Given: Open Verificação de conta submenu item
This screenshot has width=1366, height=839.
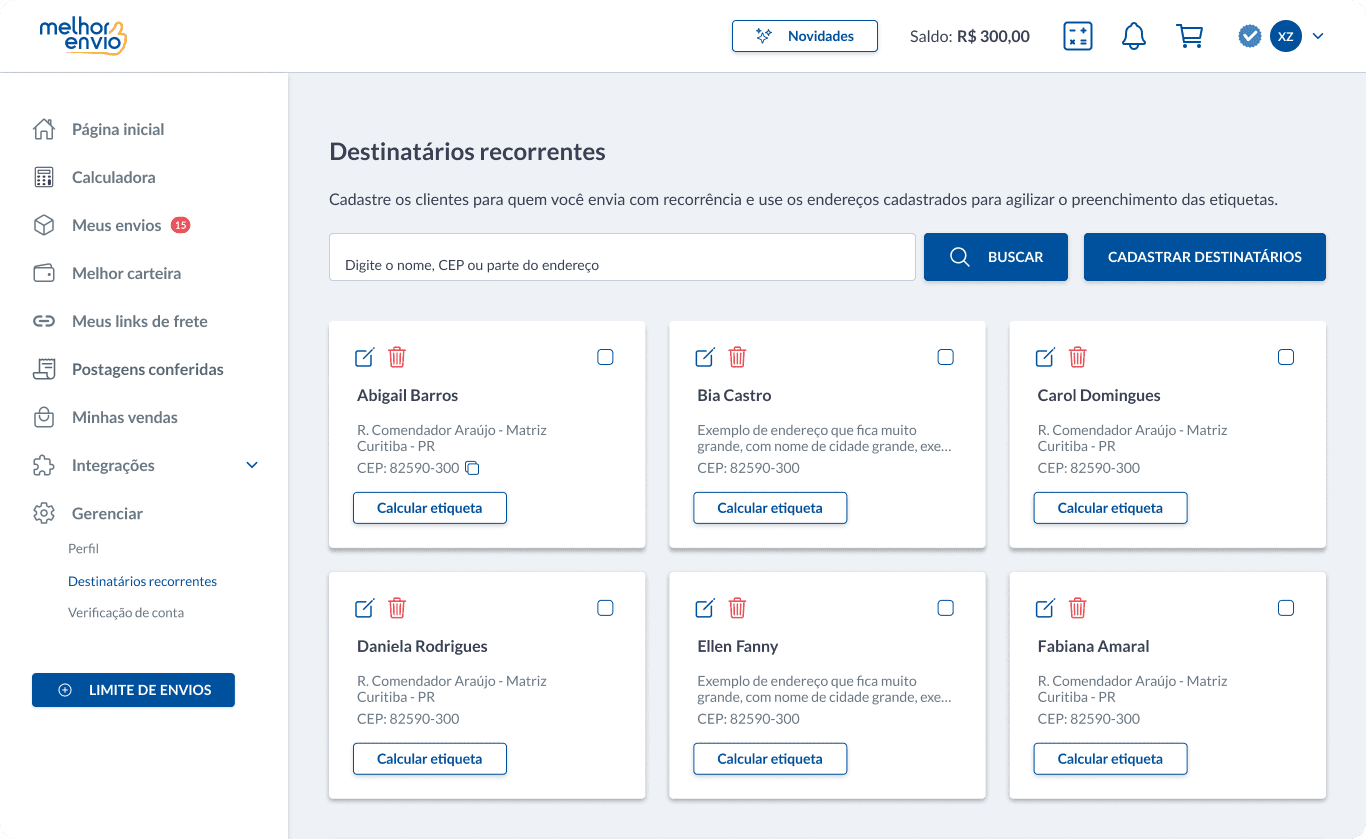Looking at the screenshot, I should coord(126,612).
